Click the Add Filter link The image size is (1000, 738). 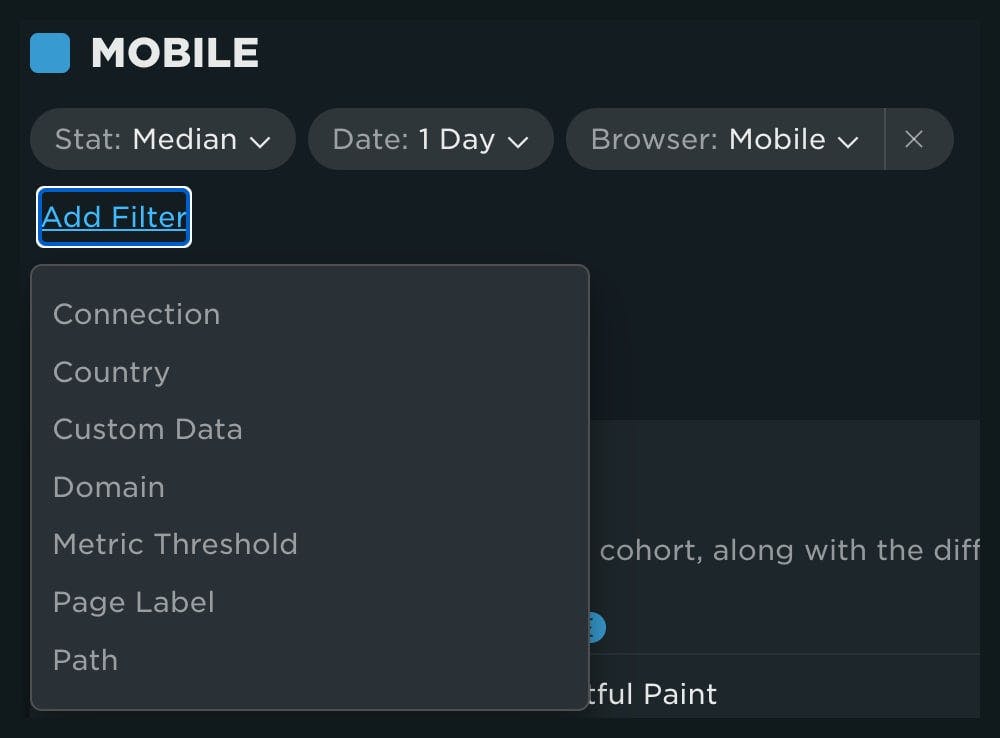(x=113, y=218)
